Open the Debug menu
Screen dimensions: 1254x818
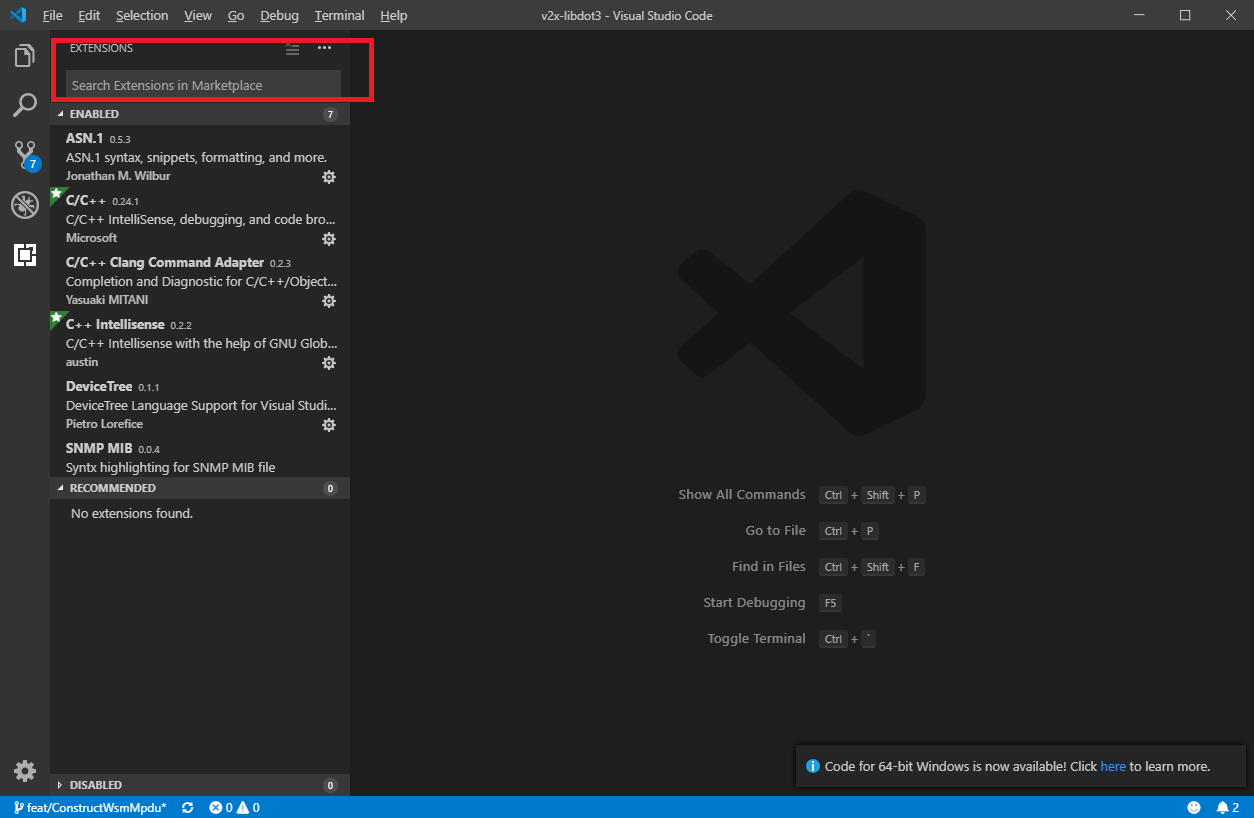click(279, 15)
